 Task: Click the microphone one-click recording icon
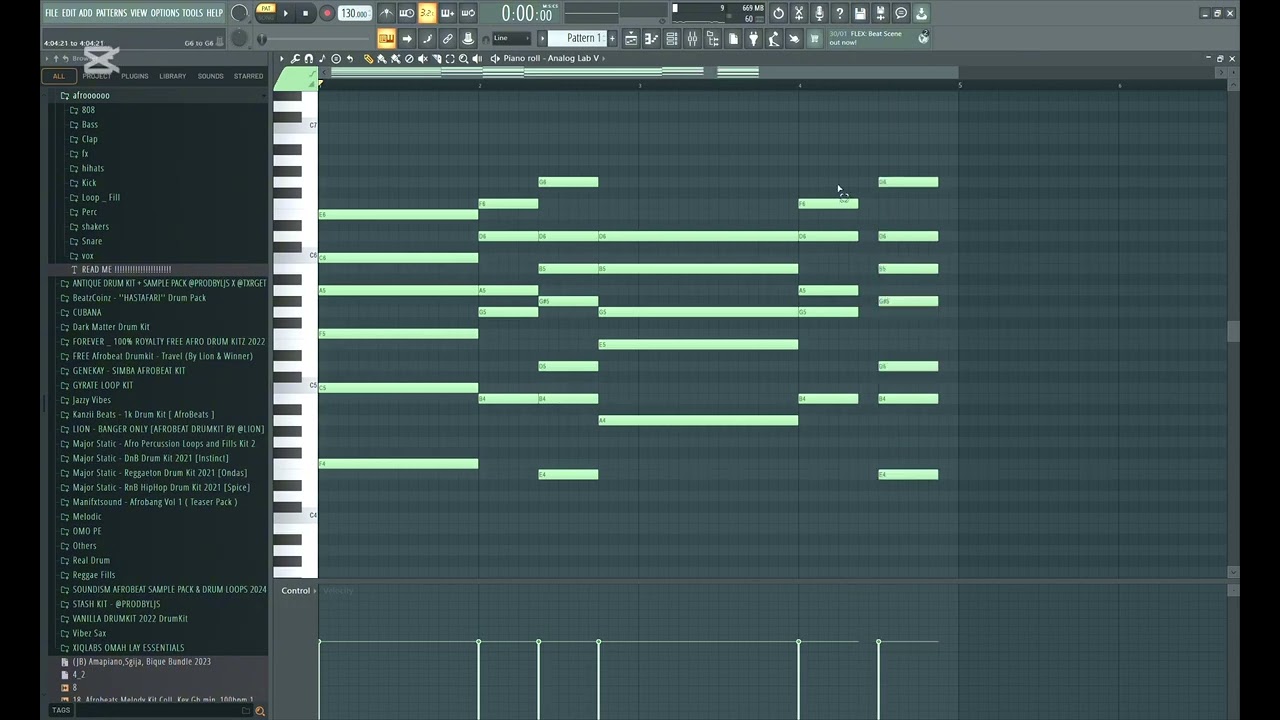click(819, 13)
